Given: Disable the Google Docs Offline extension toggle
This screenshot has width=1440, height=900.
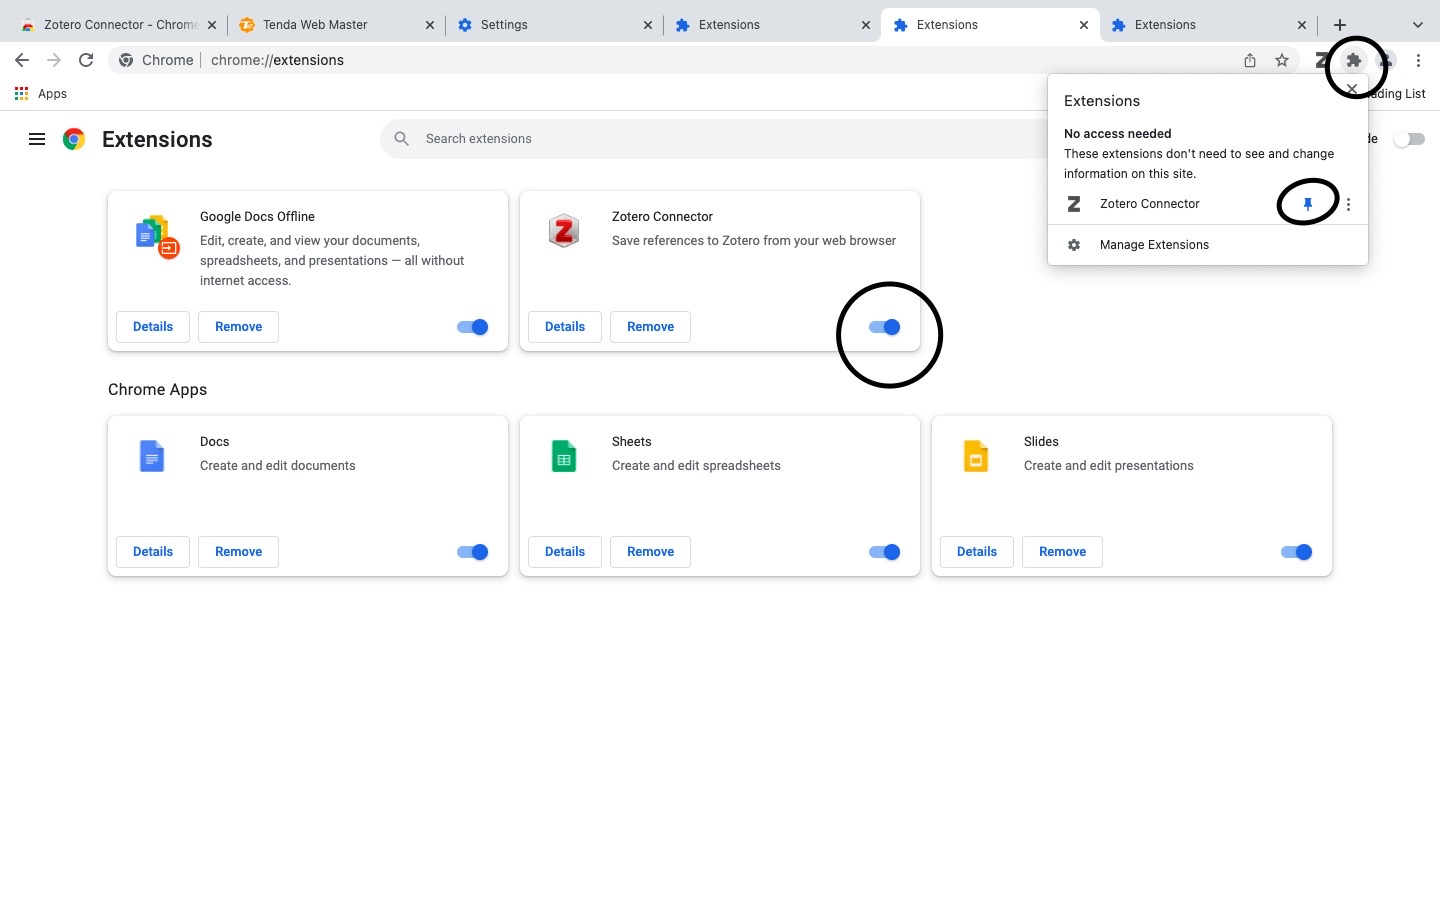Looking at the screenshot, I should tap(473, 327).
